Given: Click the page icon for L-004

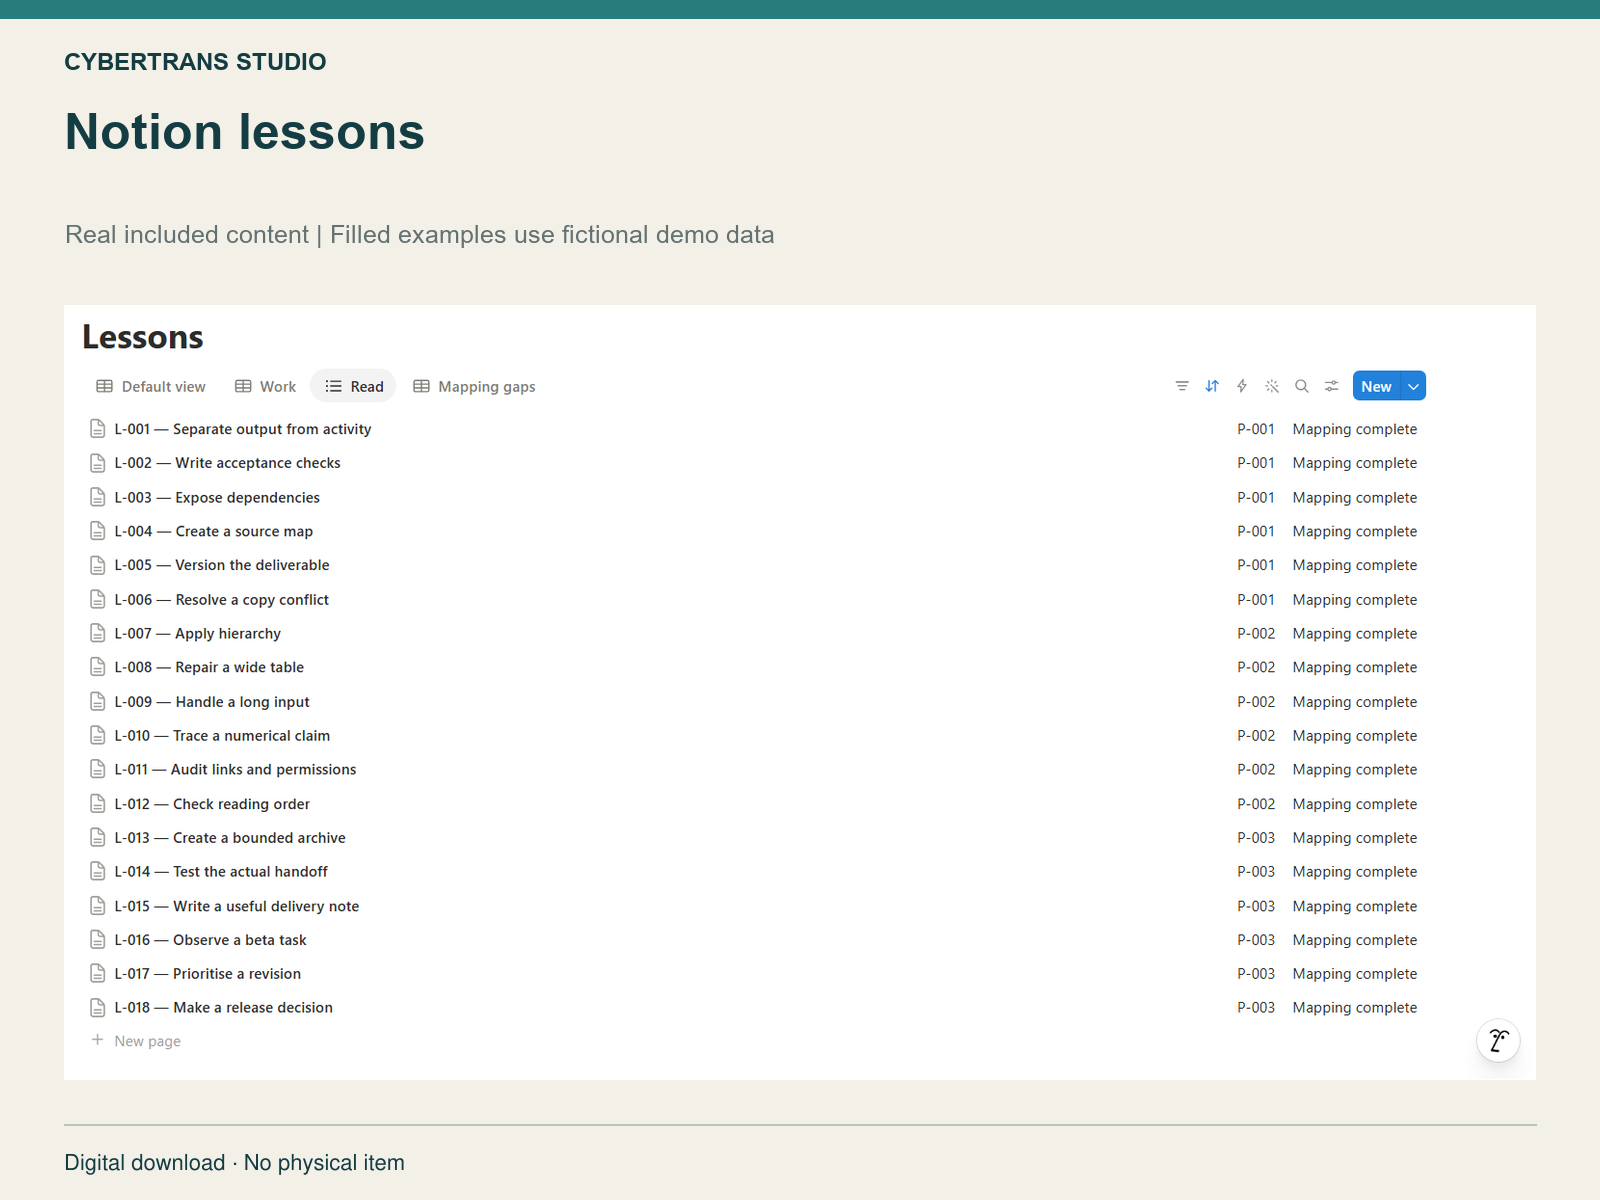Looking at the screenshot, I should (x=98, y=531).
